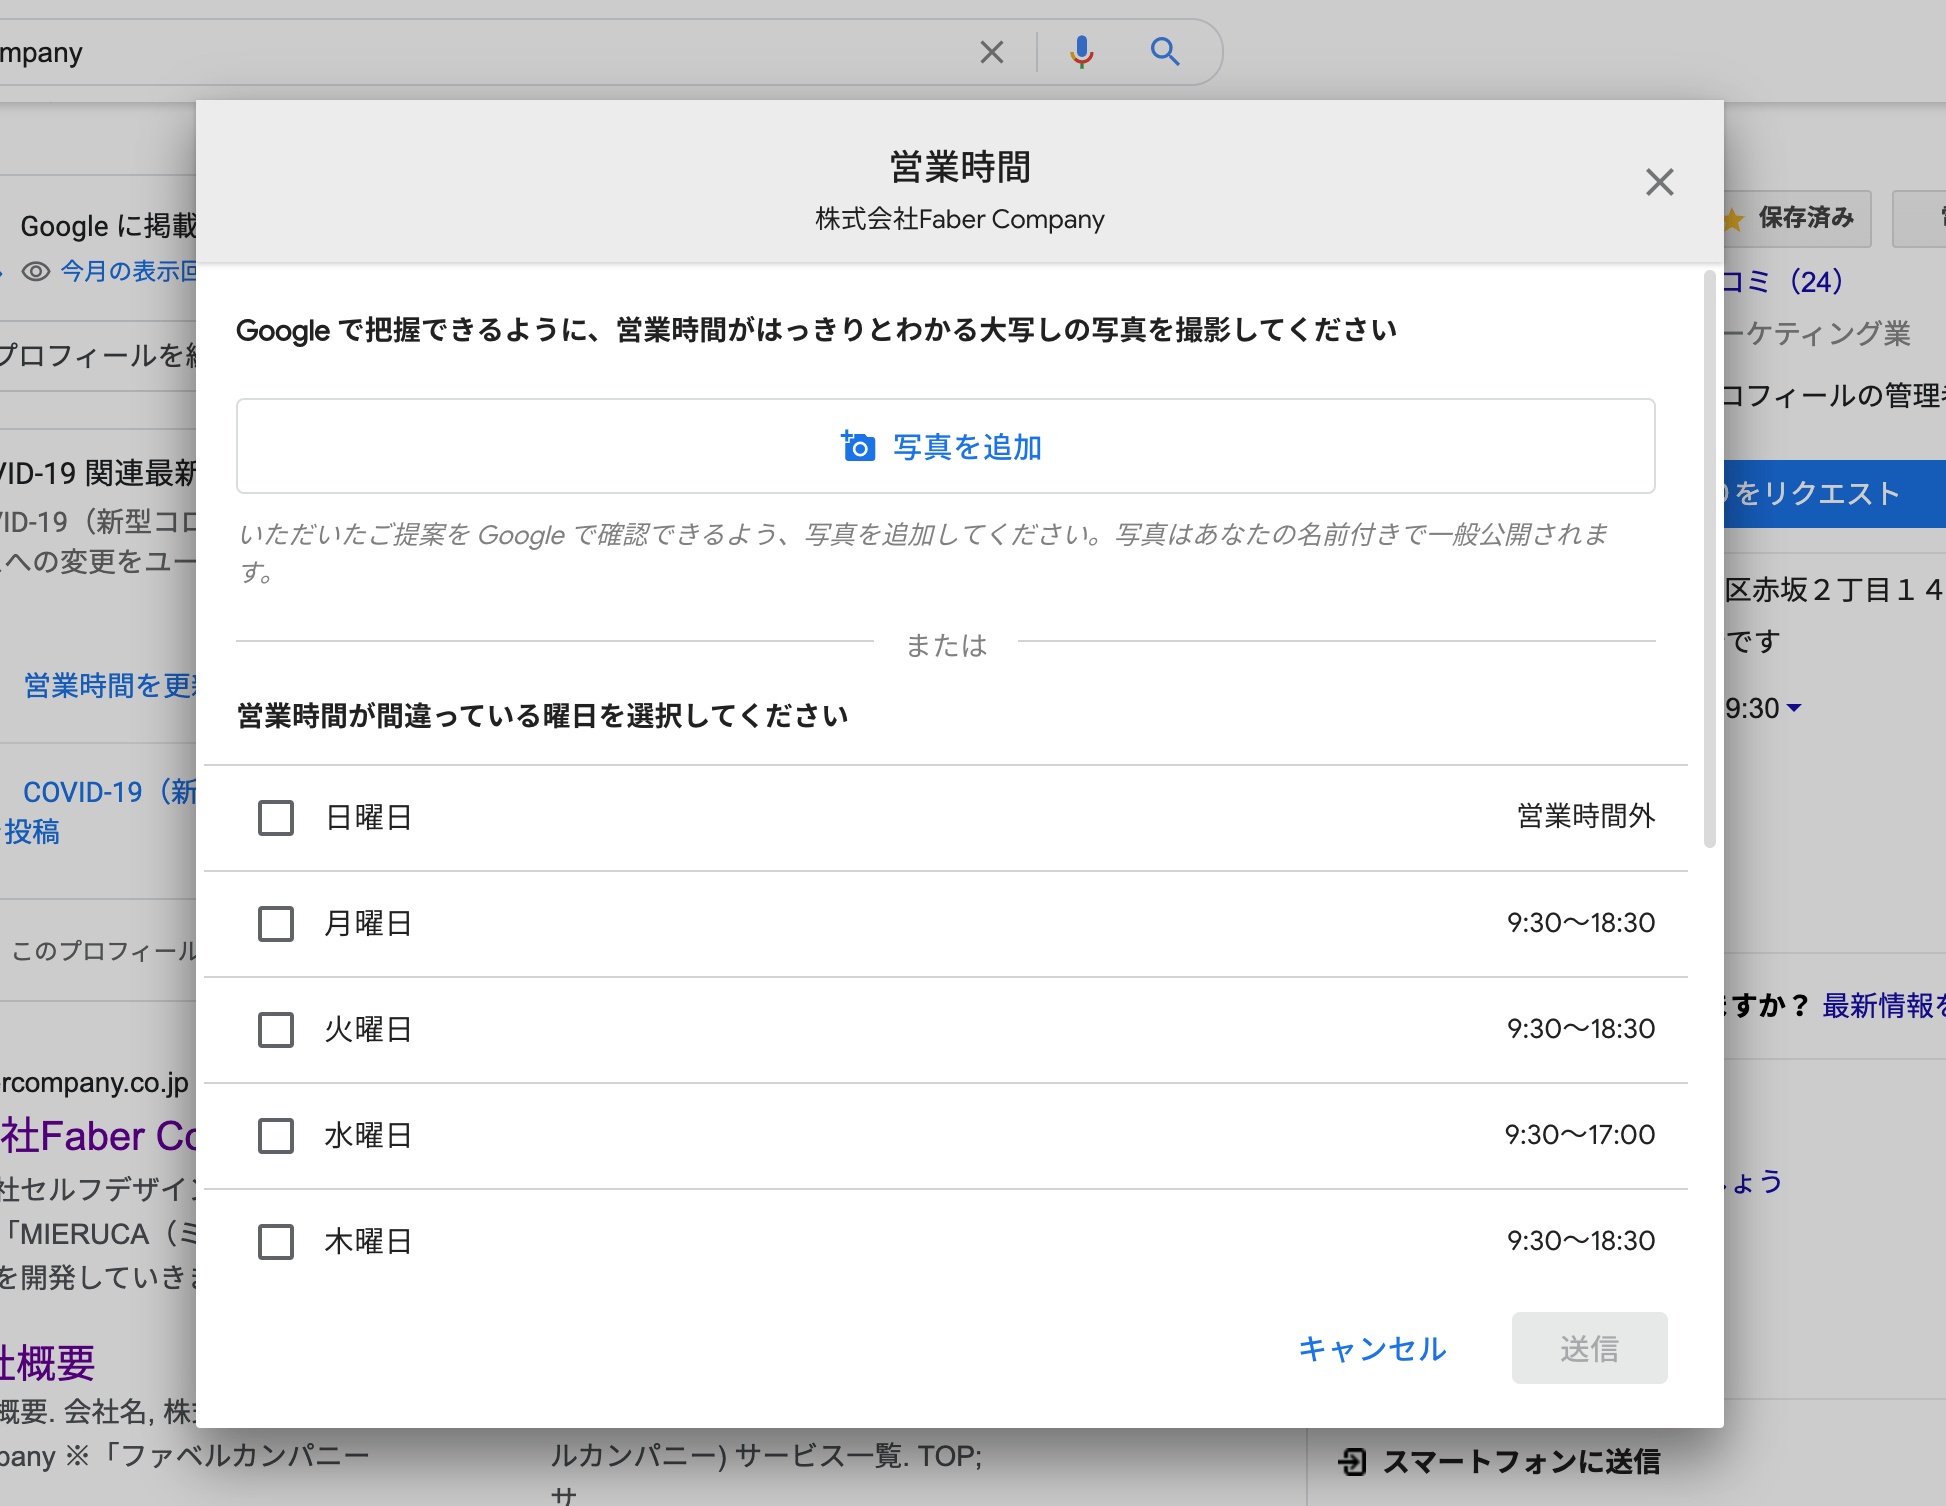Click 営業時間外 text for Sunday
Viewport: 1946px width, 1506px height.
pyautogui.click(x=1586, y=817)
